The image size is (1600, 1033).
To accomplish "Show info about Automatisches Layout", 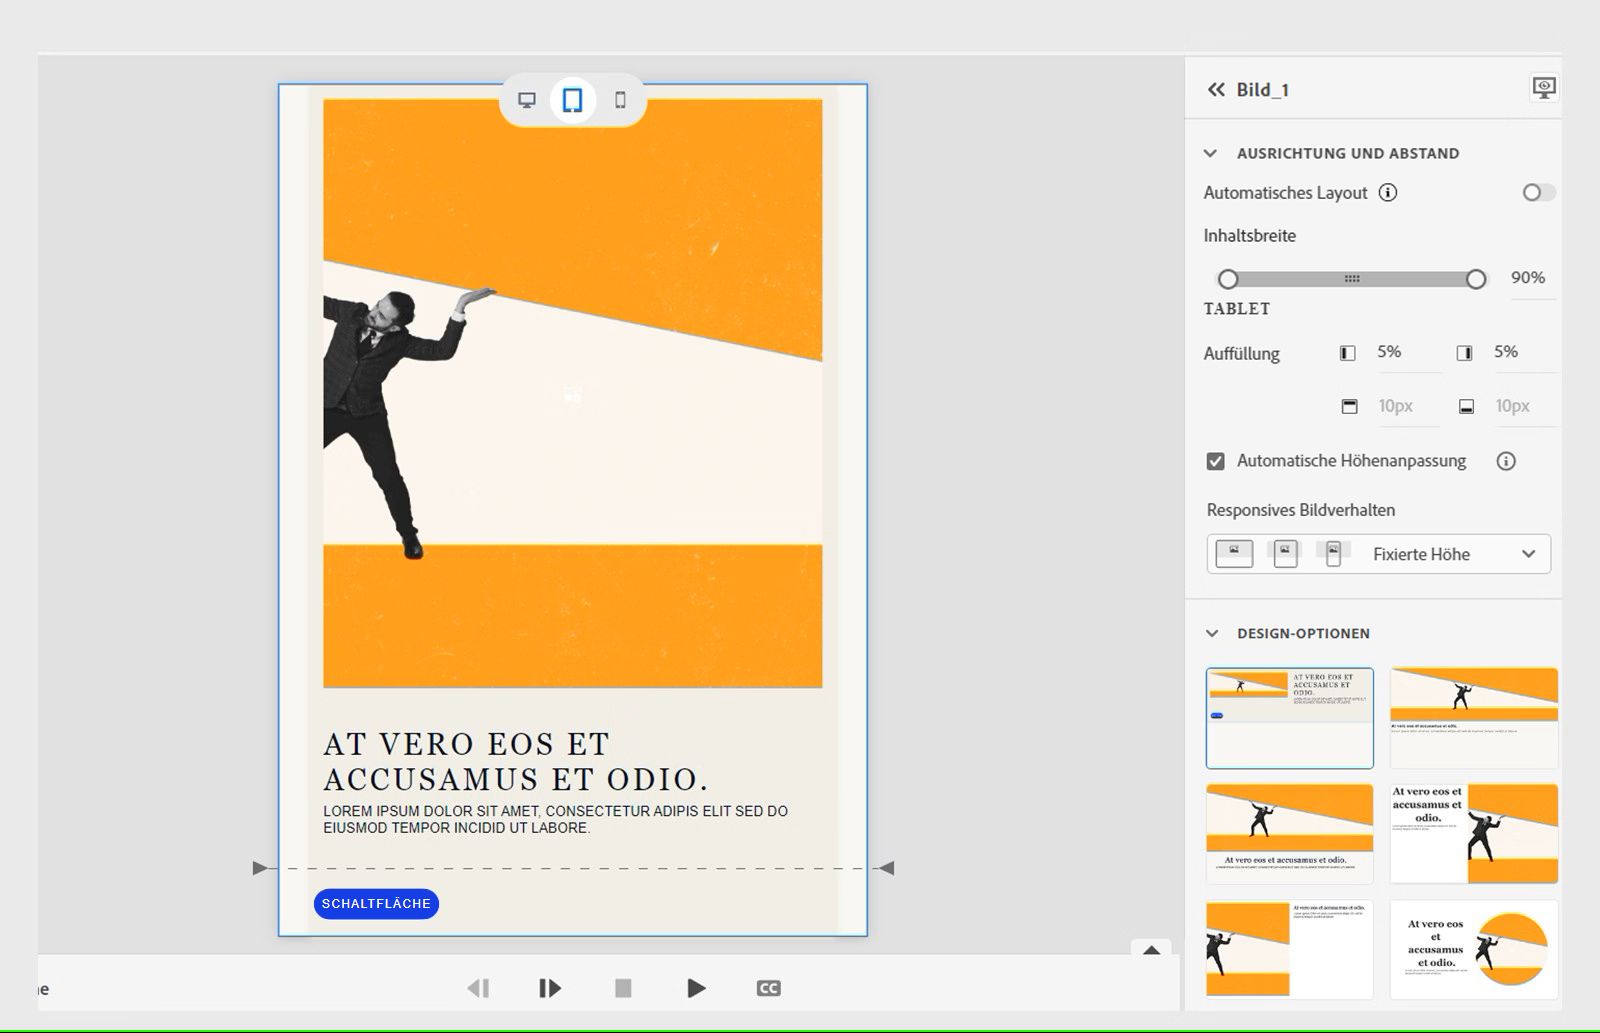I will (1388, 193).
